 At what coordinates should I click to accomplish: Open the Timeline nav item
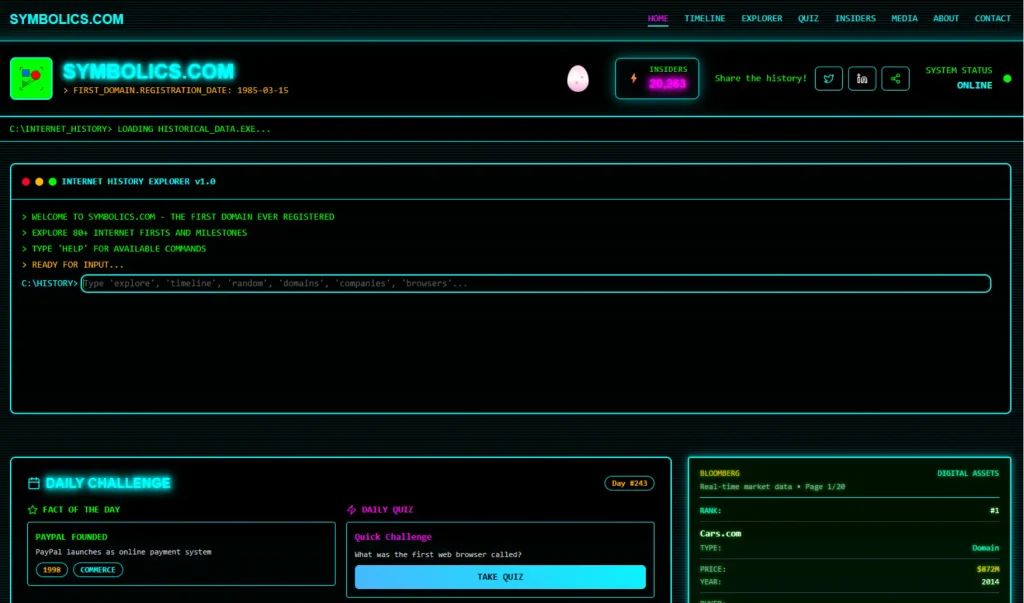click(x=705, y=18)
